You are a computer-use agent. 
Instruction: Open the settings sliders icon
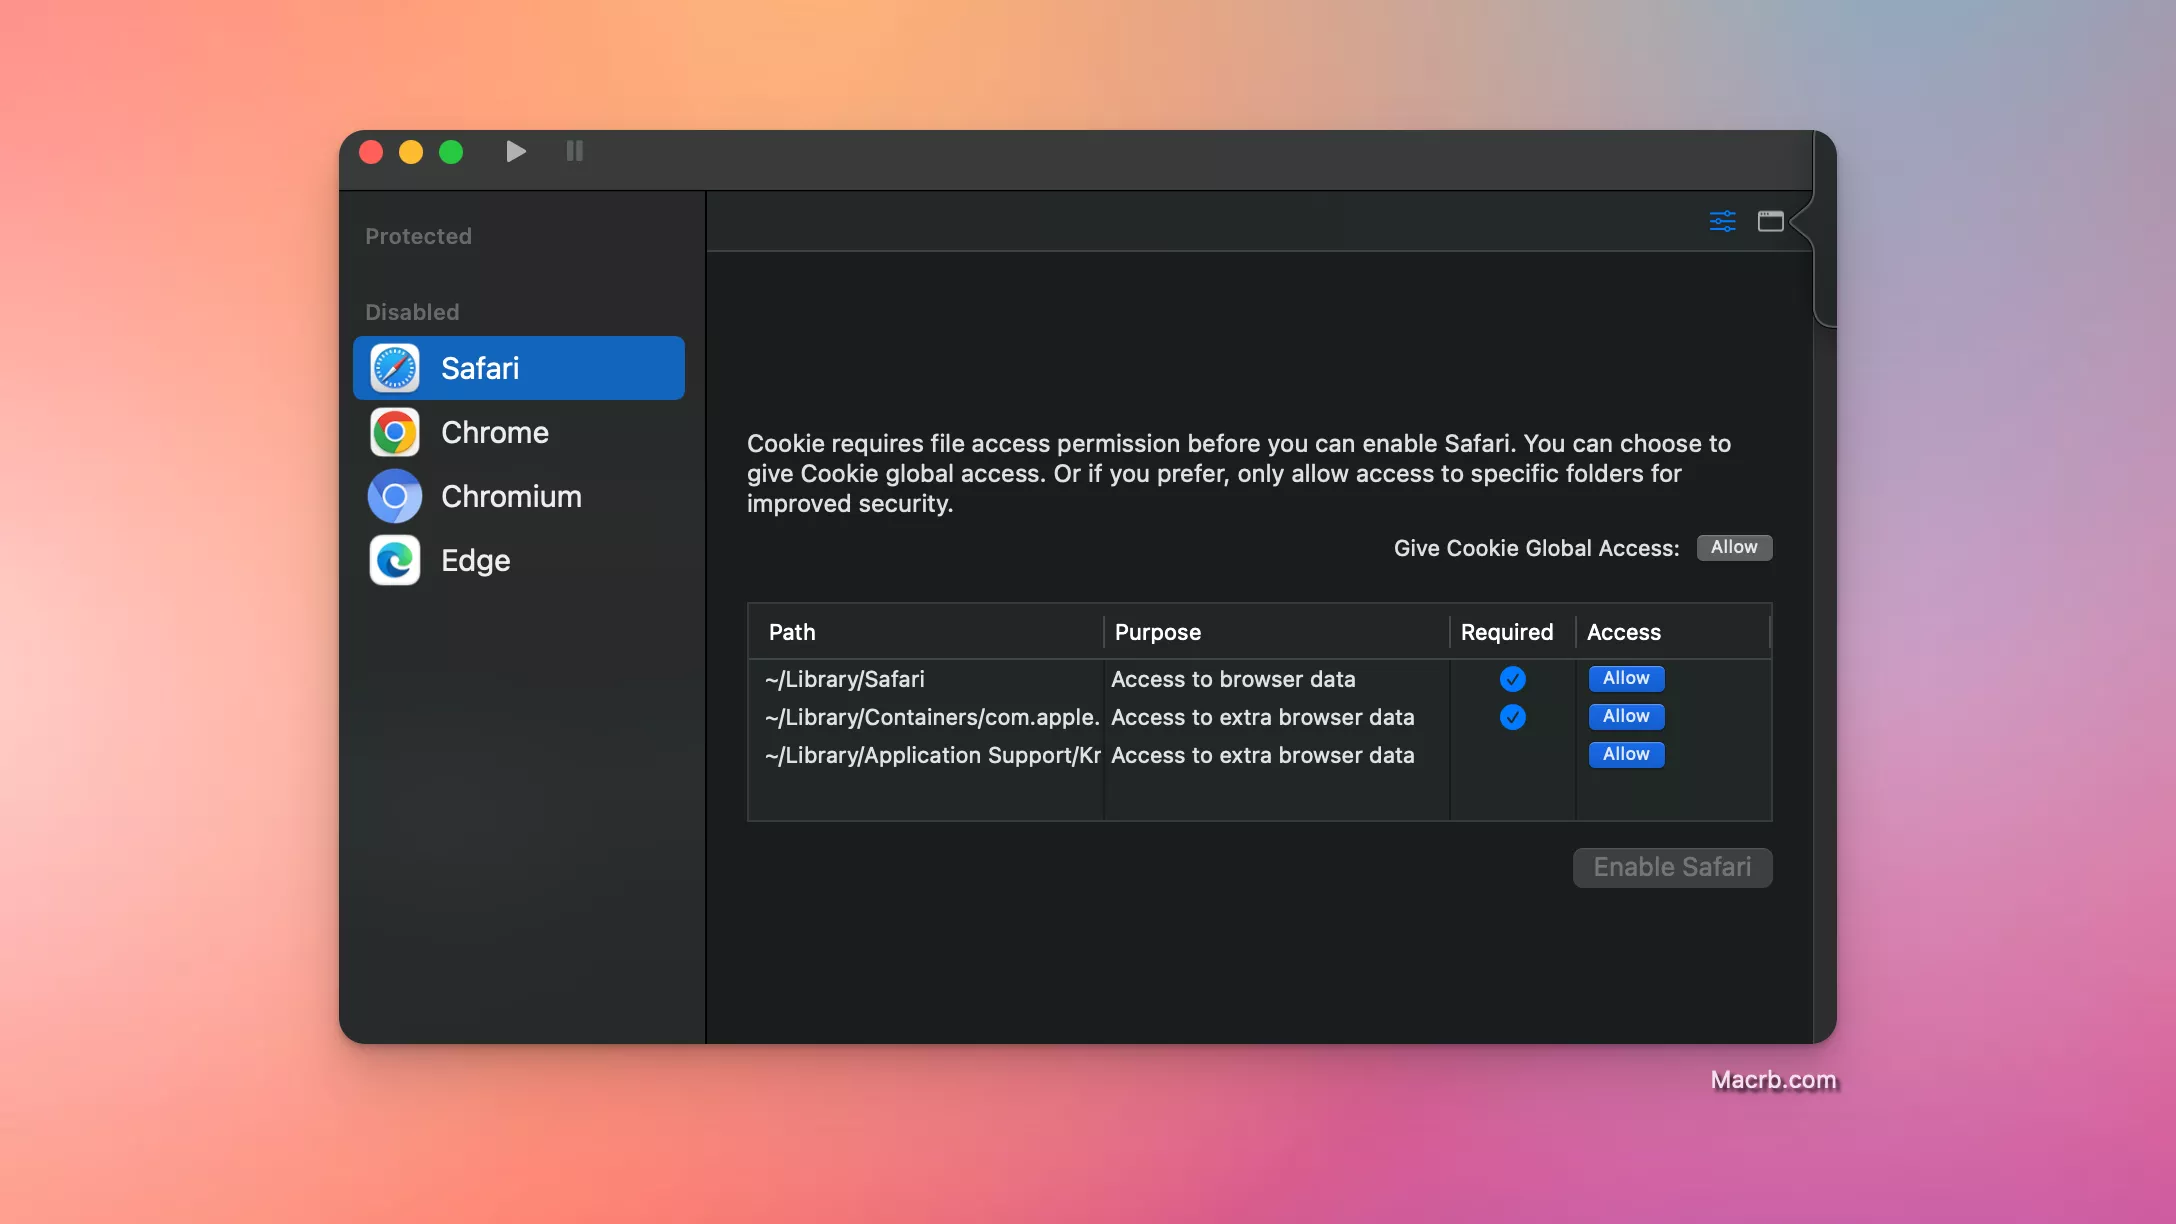point(1722,221)
